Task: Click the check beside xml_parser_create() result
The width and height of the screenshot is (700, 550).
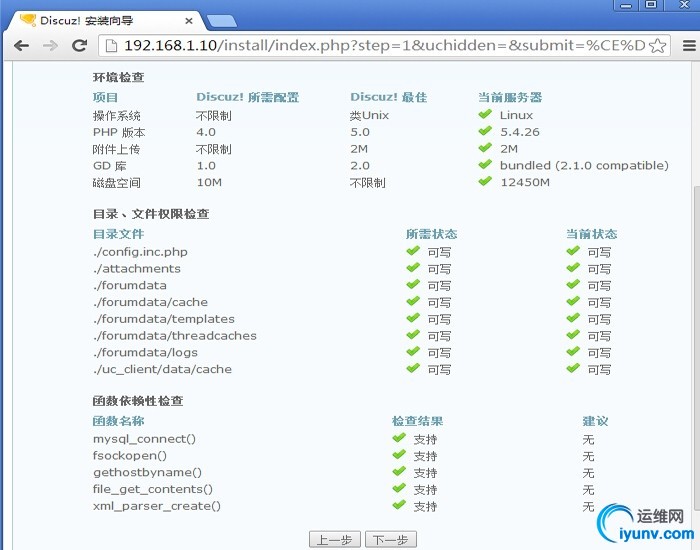Action: tap(399, 505)
